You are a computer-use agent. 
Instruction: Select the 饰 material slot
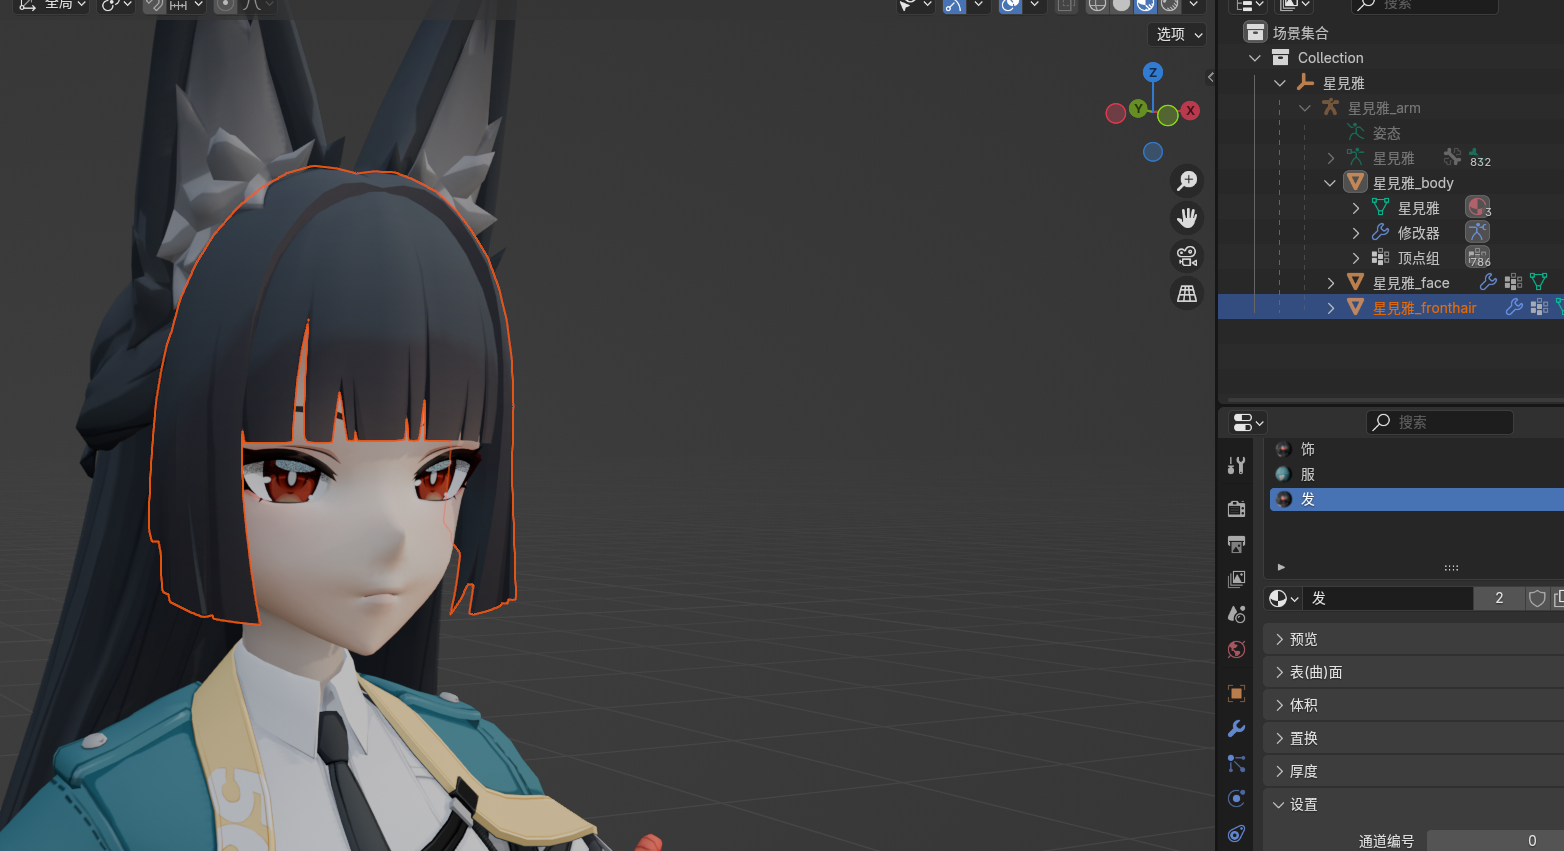point(1307,449)
